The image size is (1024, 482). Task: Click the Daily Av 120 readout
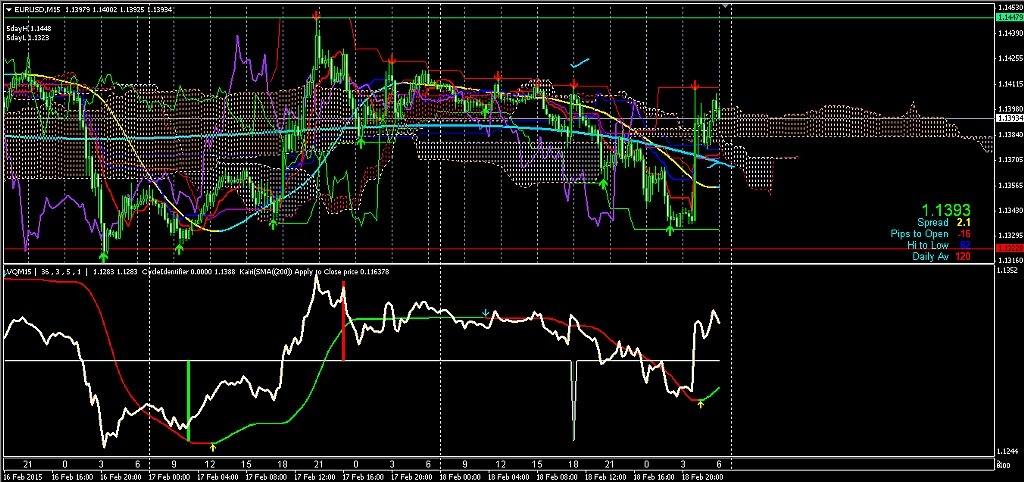tap(941, 257)
